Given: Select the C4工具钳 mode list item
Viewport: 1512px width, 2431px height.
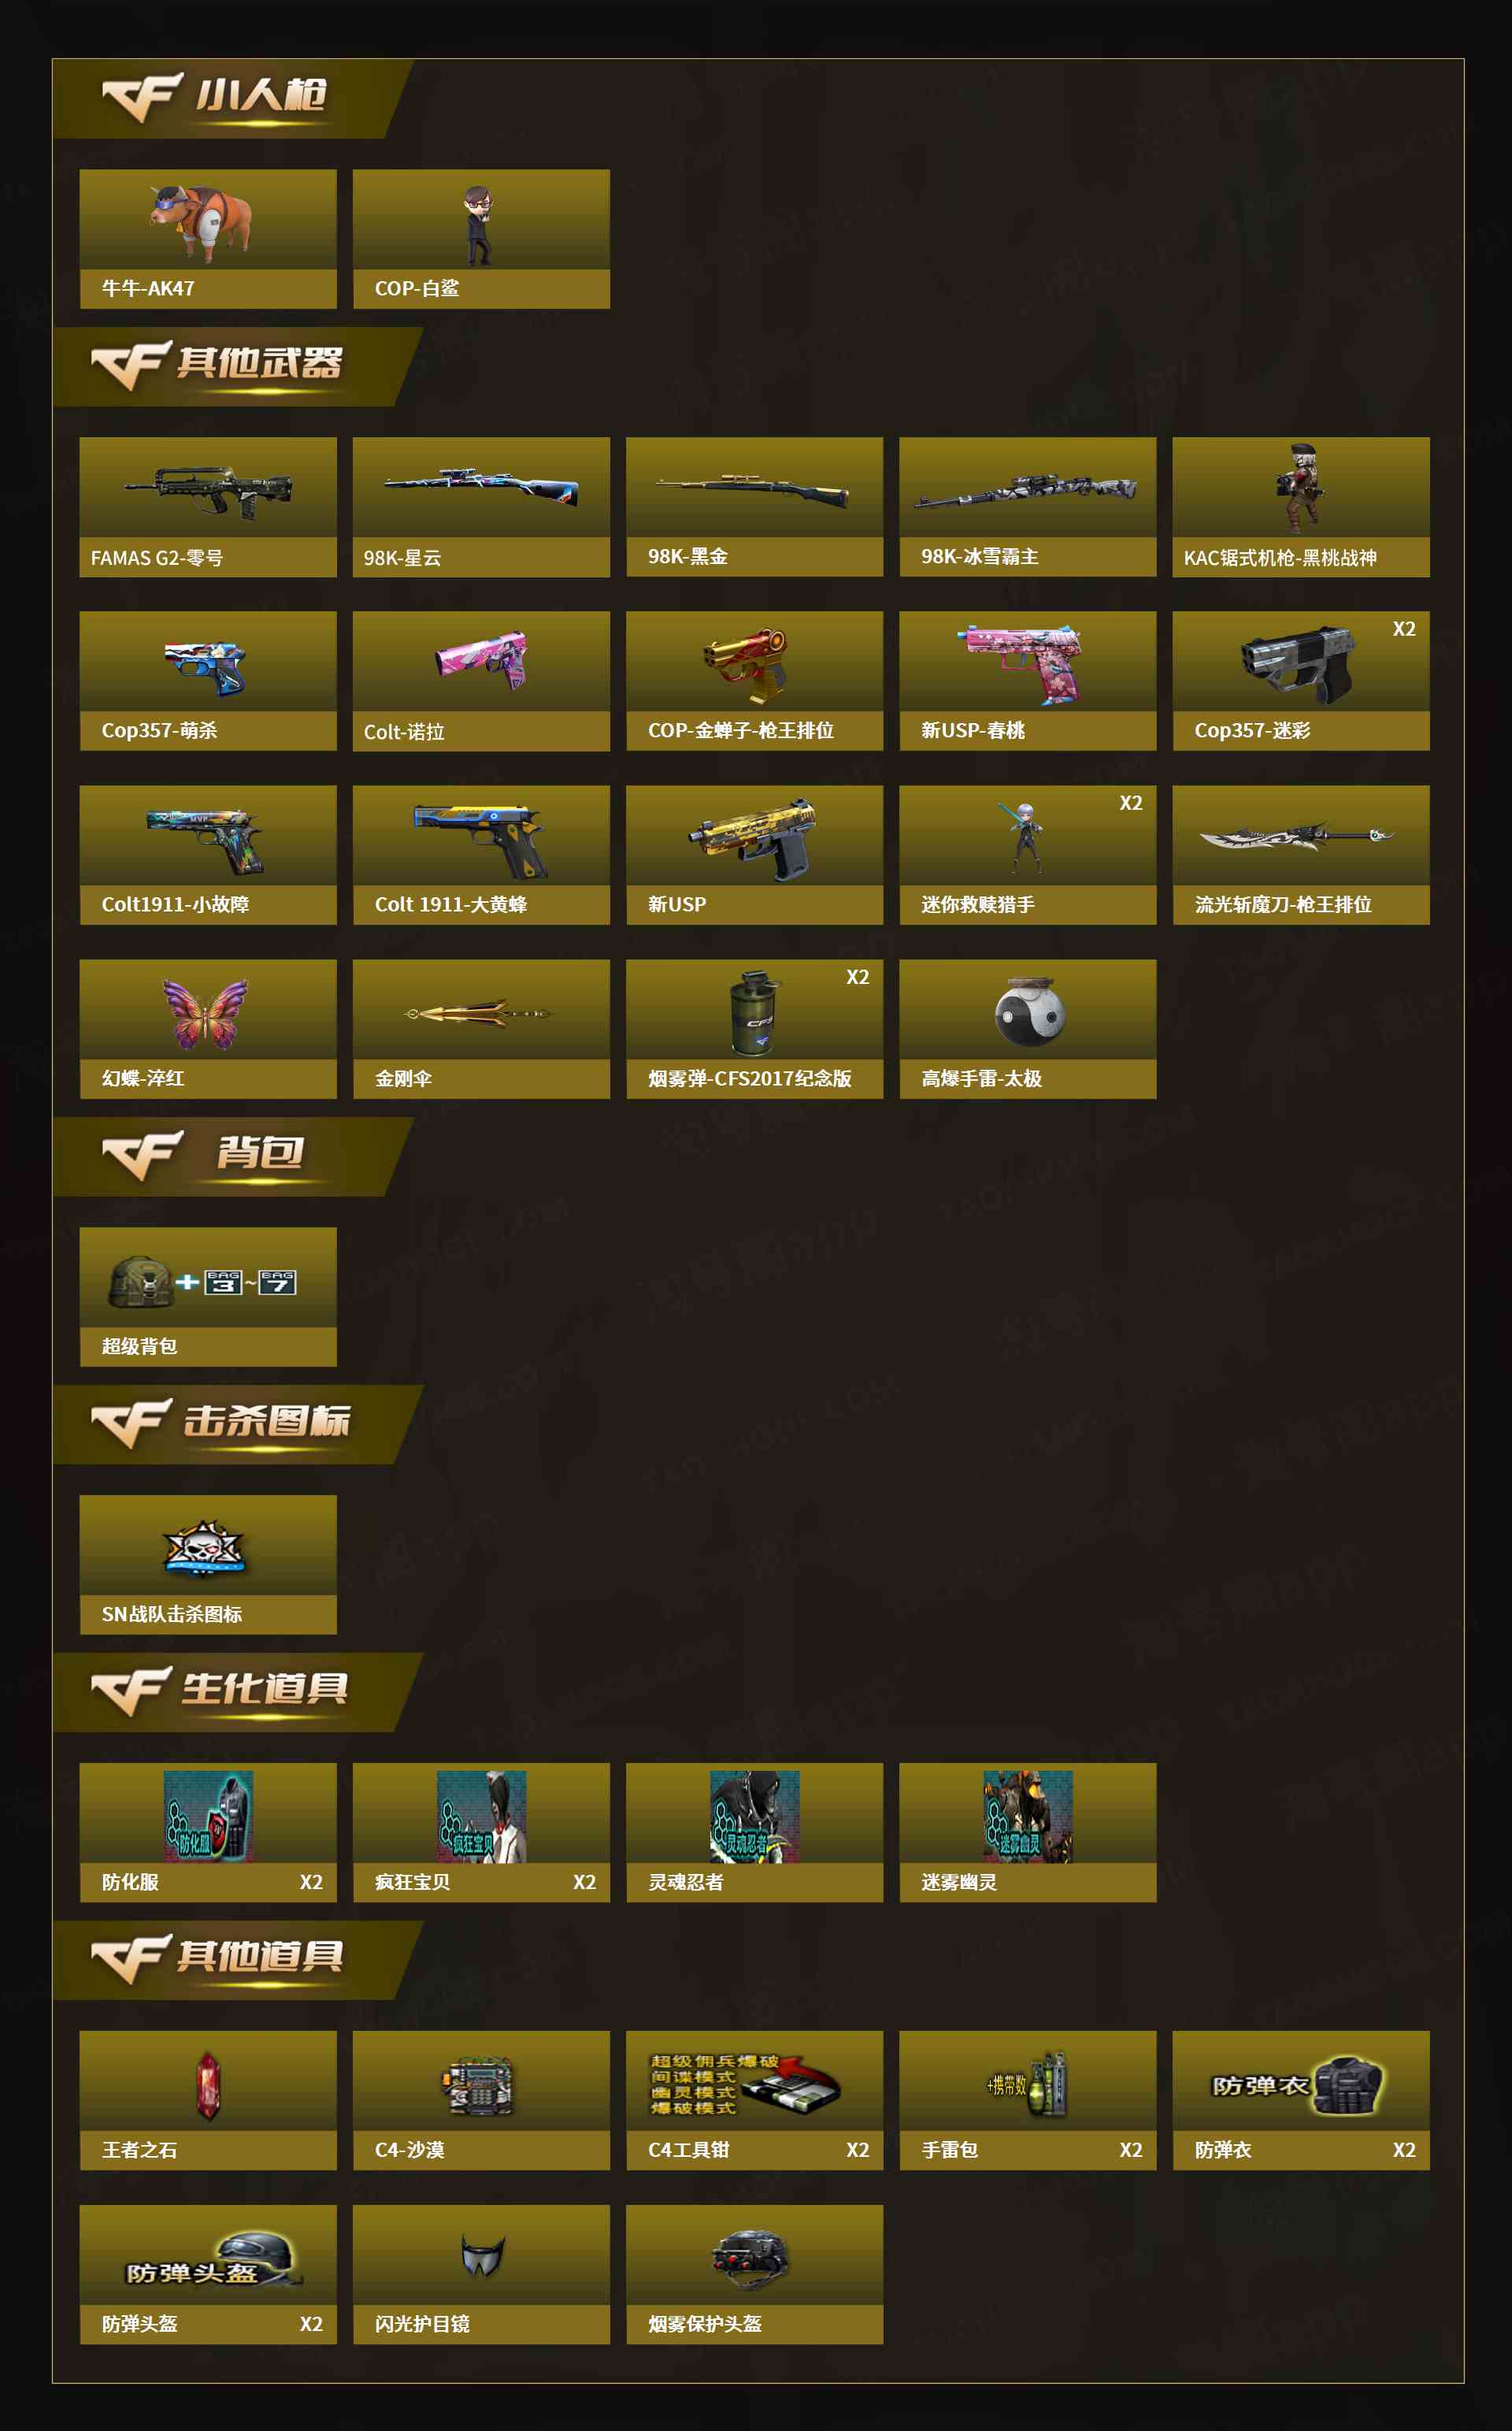Looking at the screenshot, I should (754, 2100).
